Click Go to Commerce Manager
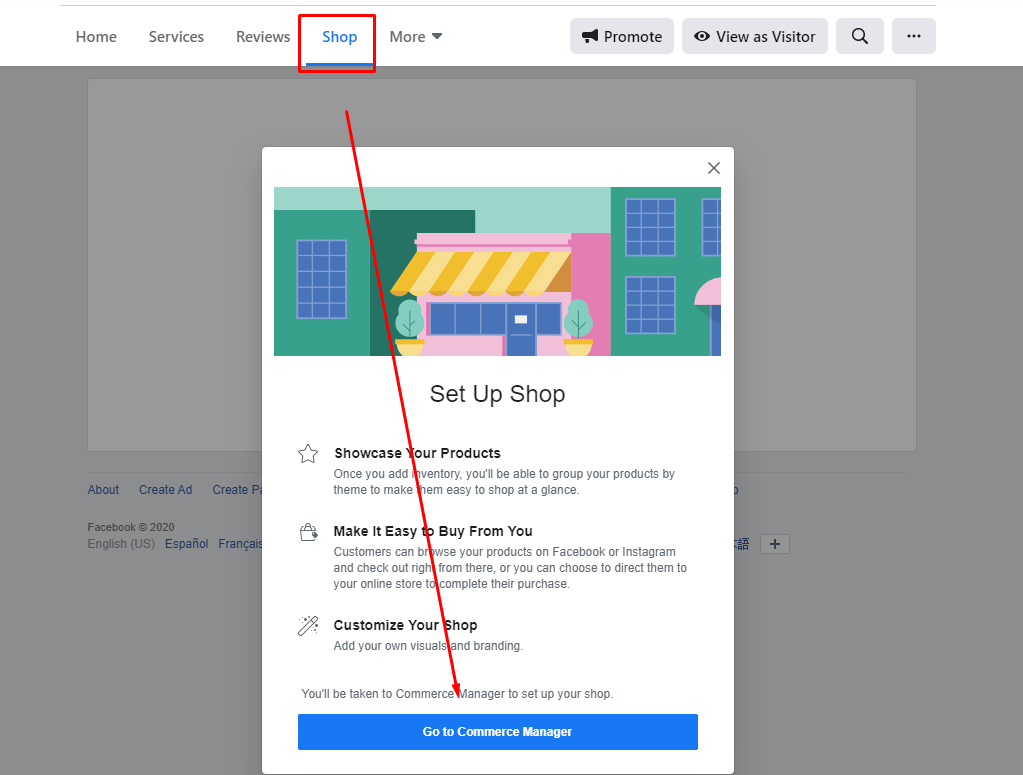 [497, 731]
